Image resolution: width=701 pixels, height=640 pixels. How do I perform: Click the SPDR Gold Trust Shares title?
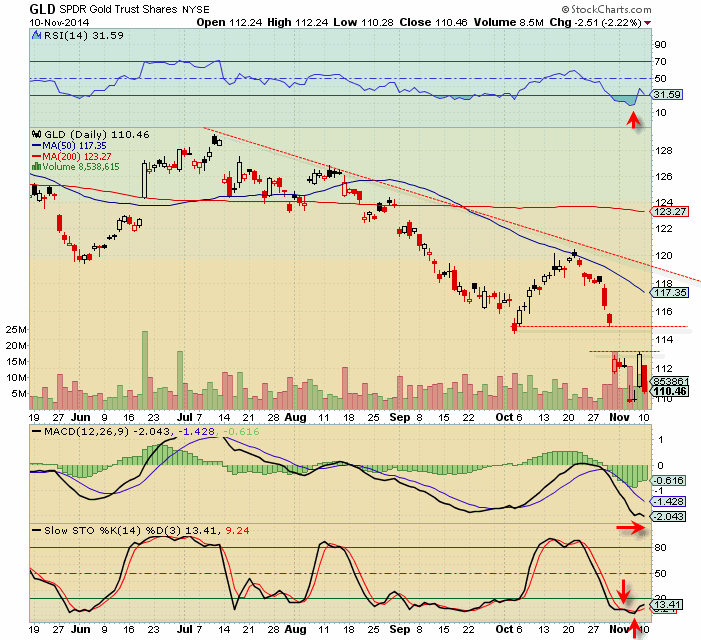click(118, 9)
